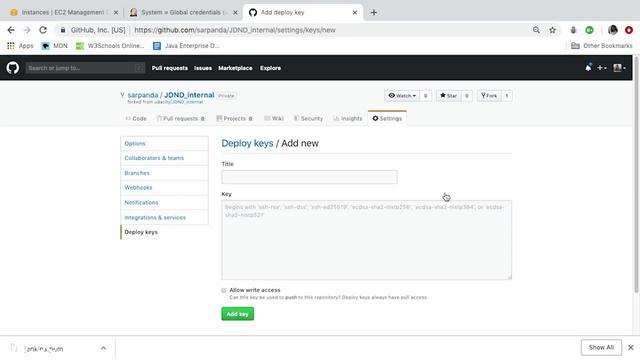Screen dimensions: 640x360
Task: Reload the page with refresh icon
Action: point(43,30)
